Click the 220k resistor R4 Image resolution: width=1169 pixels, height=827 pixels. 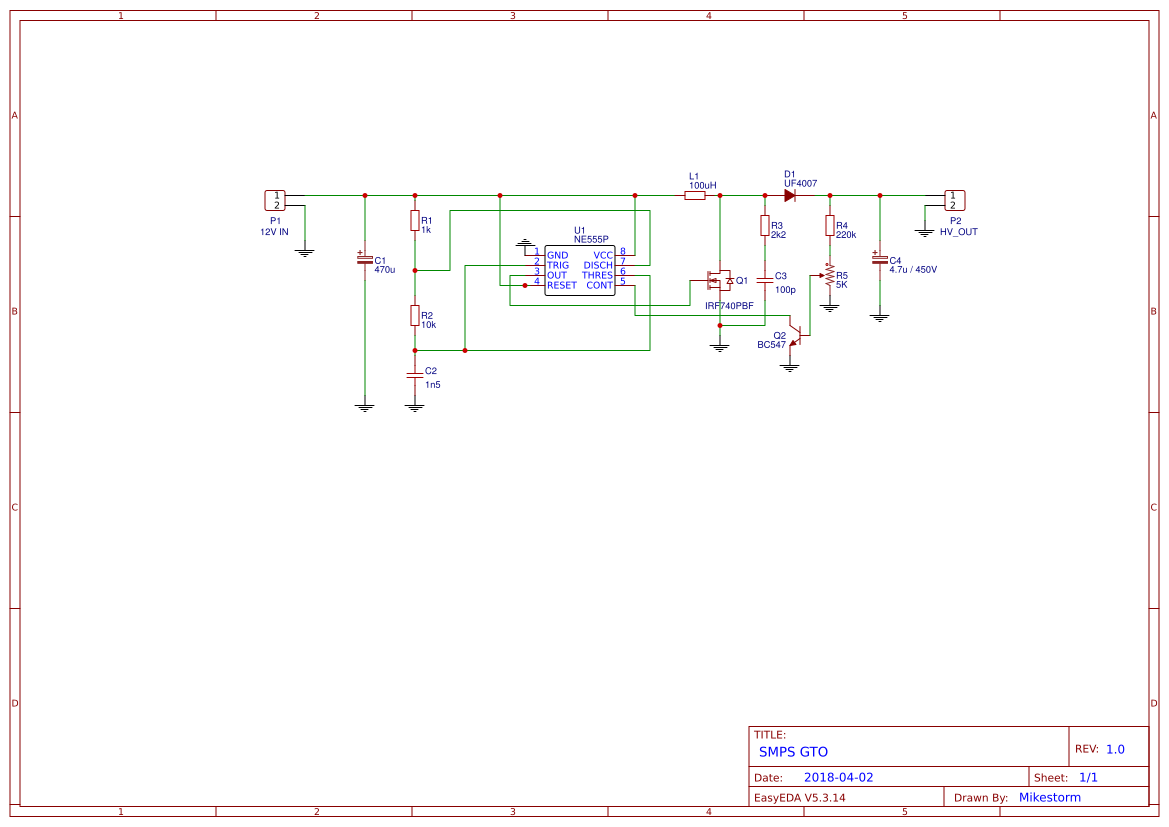click(829, 226)
